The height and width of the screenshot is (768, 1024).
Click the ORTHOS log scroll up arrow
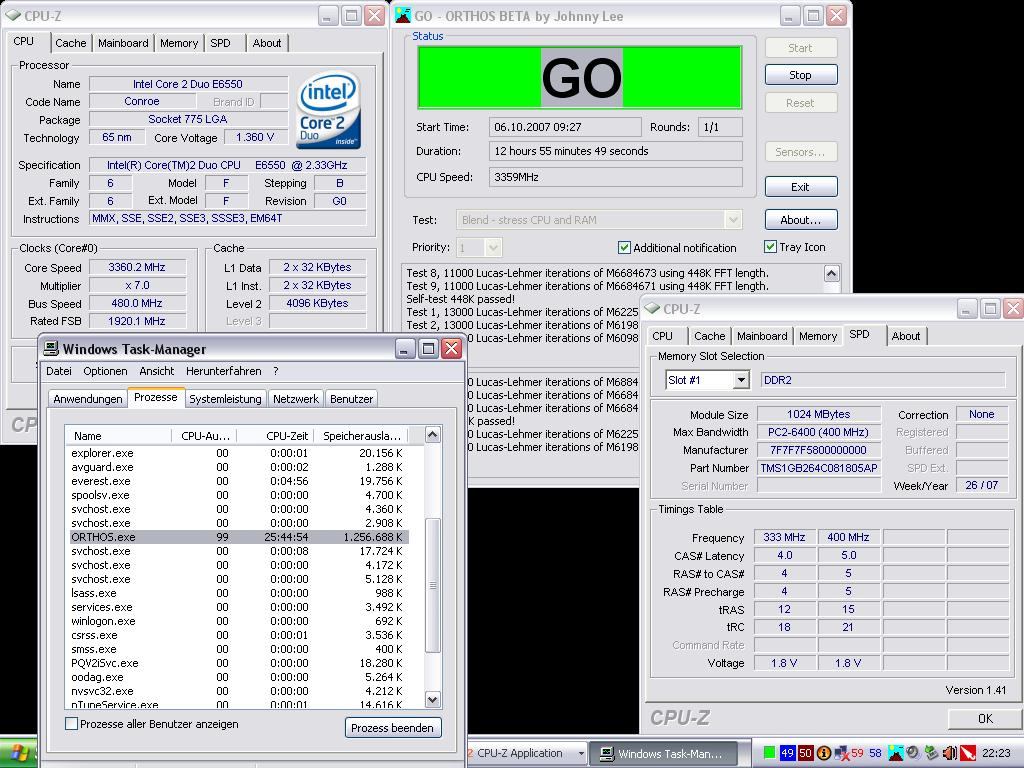(831, 273)
